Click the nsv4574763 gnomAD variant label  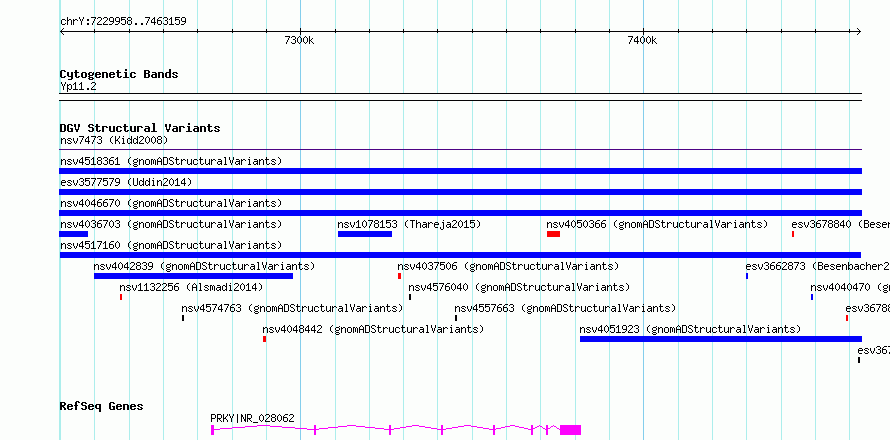(292, 308)
